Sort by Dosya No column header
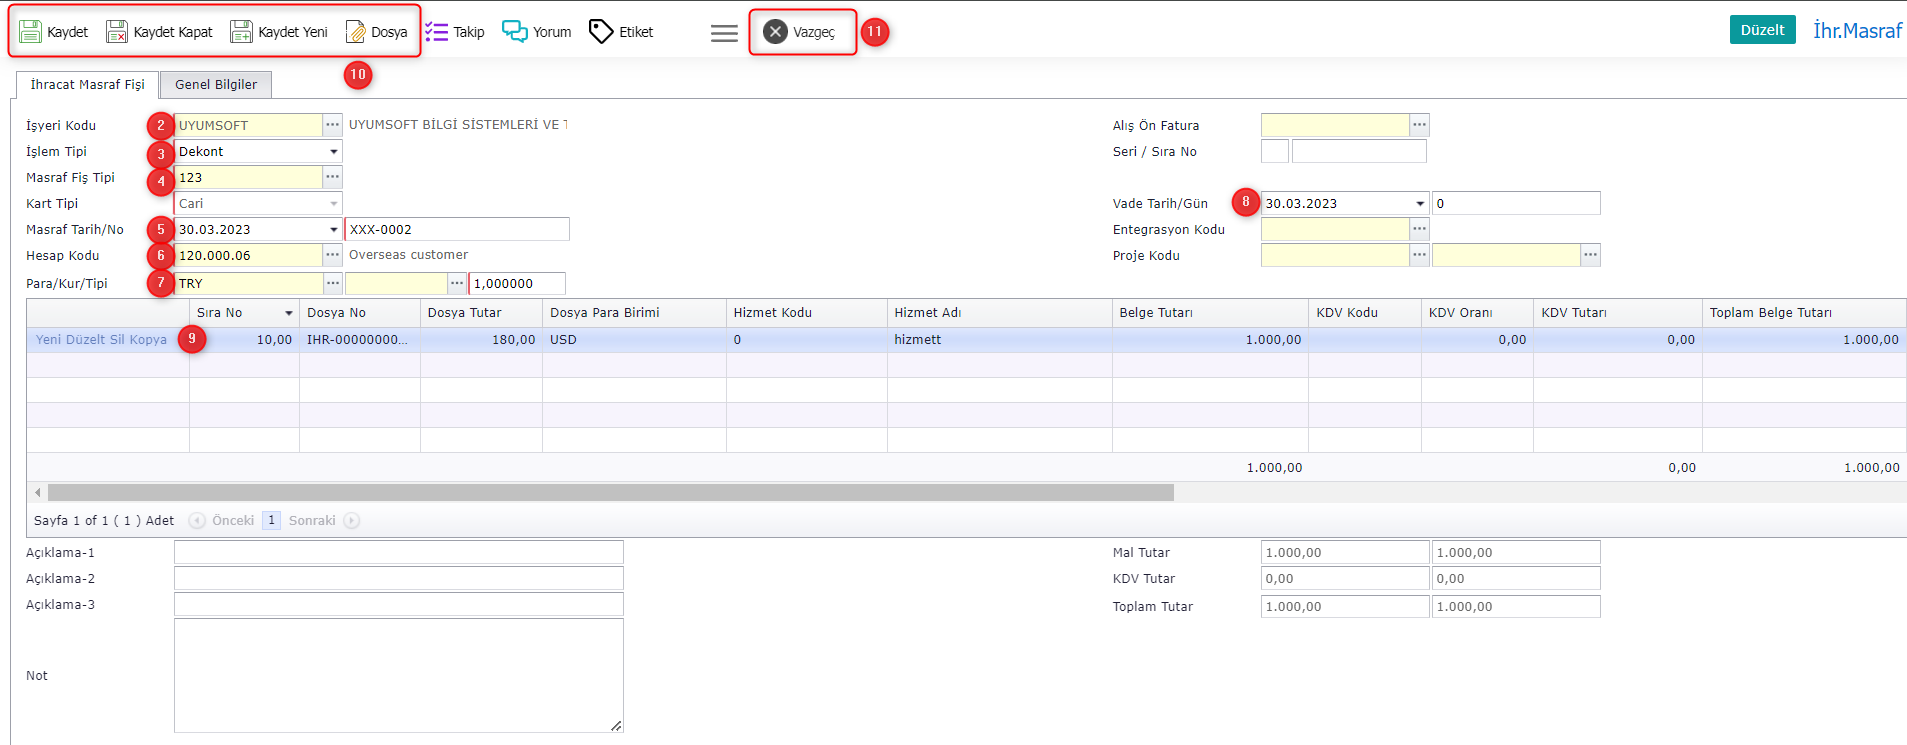1907x745 pixels. coord(359,313)
